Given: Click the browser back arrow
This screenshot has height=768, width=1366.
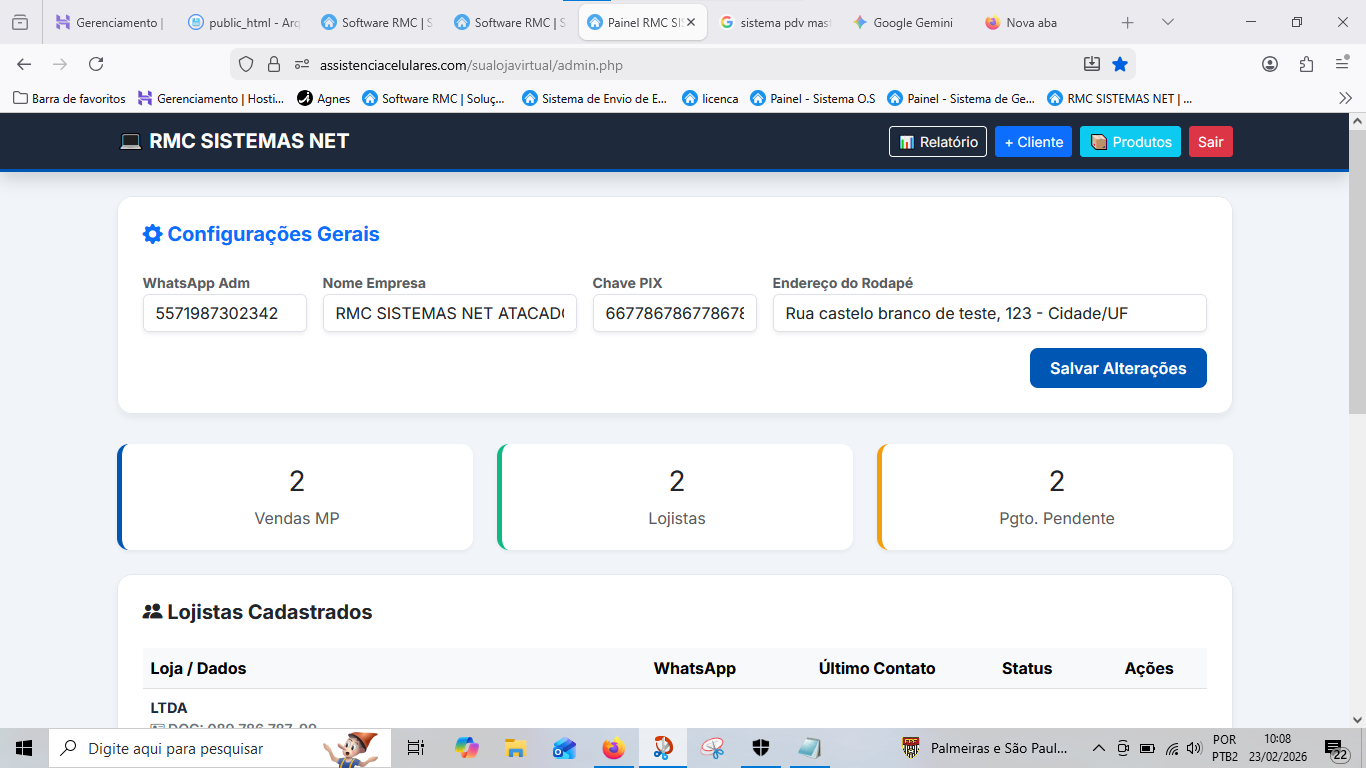Looking at the screenshot, I should [24, 64].
